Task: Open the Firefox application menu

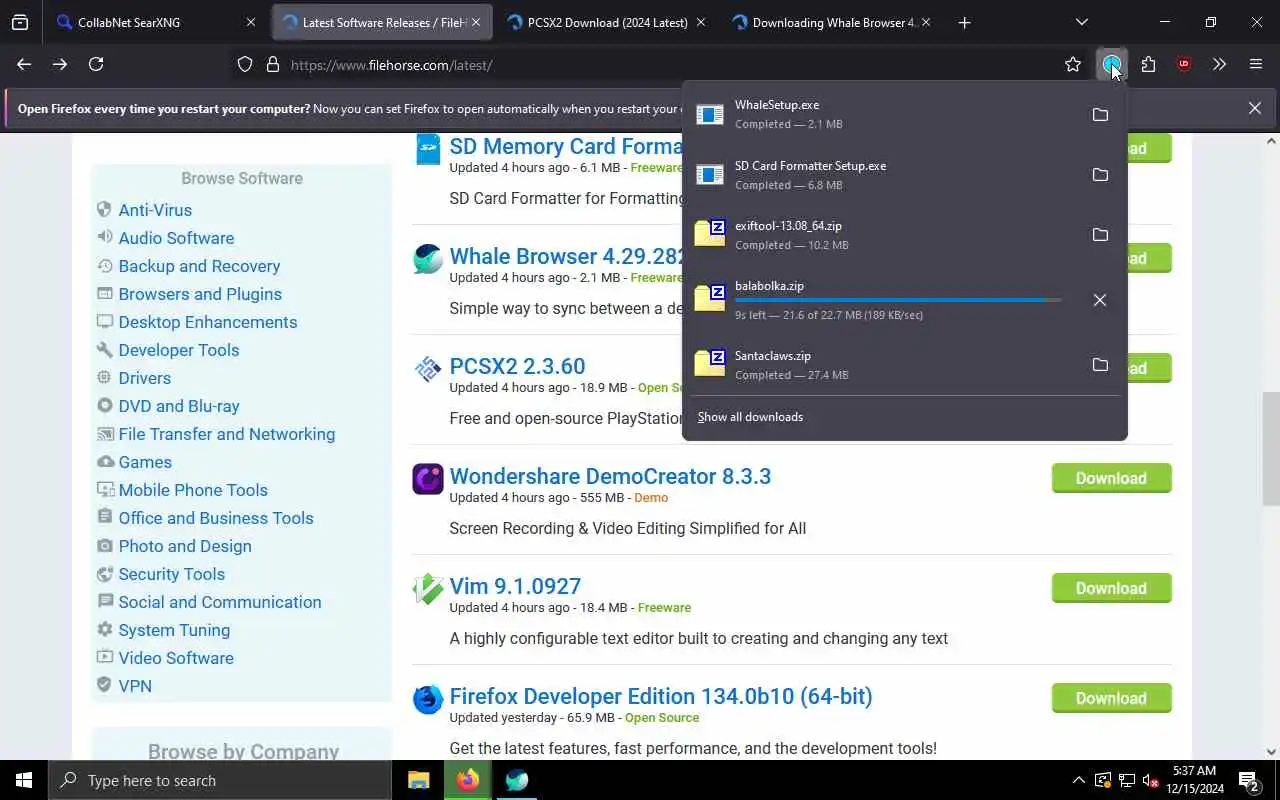Action: pyautogui.click(x=1256, y=64)
